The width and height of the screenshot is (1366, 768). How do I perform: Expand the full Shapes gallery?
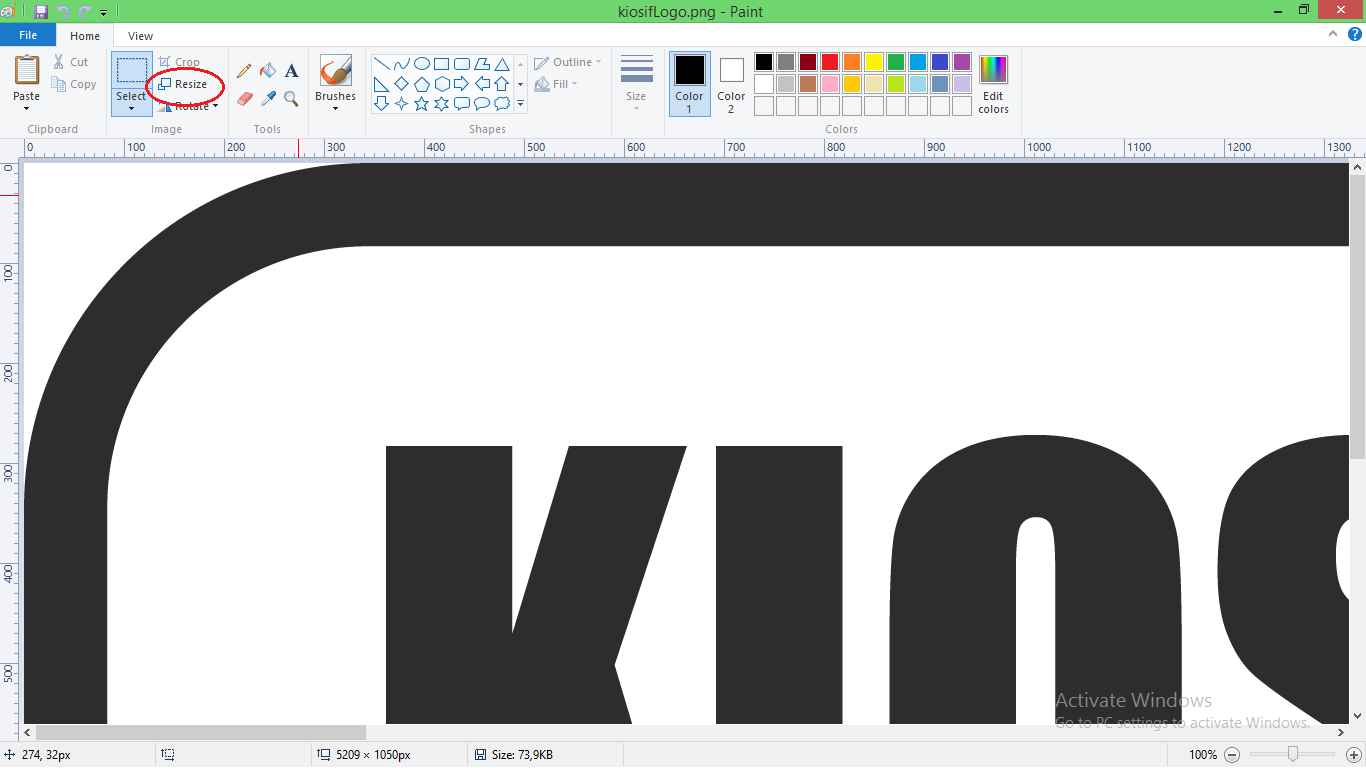[521, 104]
